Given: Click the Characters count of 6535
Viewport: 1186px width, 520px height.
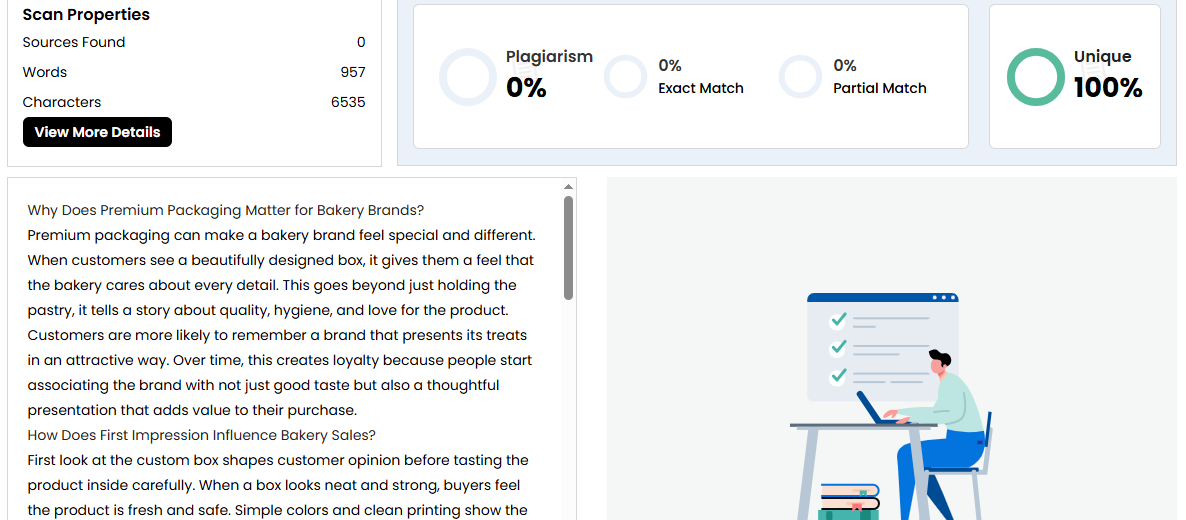Looking at the screenshot, I should click(348, 102).
